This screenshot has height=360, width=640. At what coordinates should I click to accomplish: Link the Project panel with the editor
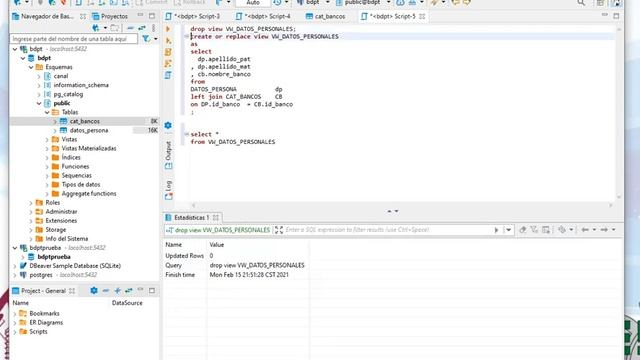click(129, 290)
